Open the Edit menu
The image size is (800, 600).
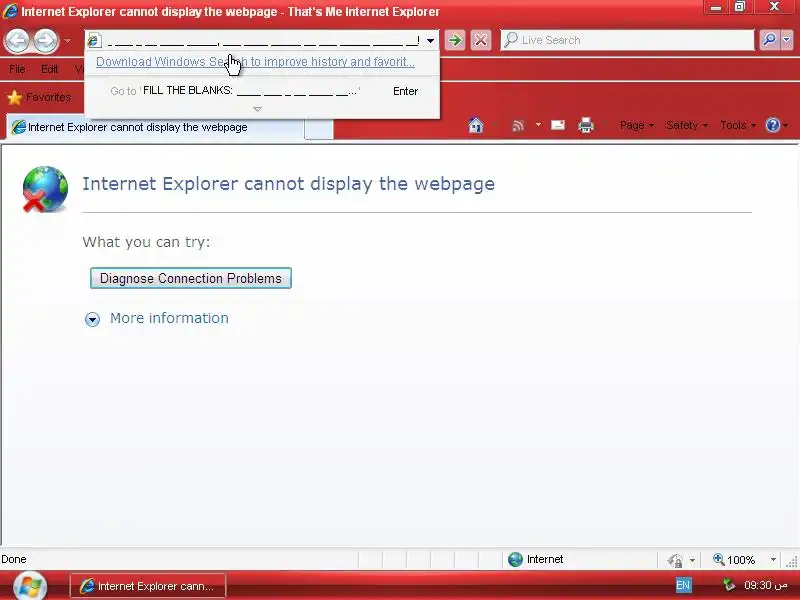(49, 69)
